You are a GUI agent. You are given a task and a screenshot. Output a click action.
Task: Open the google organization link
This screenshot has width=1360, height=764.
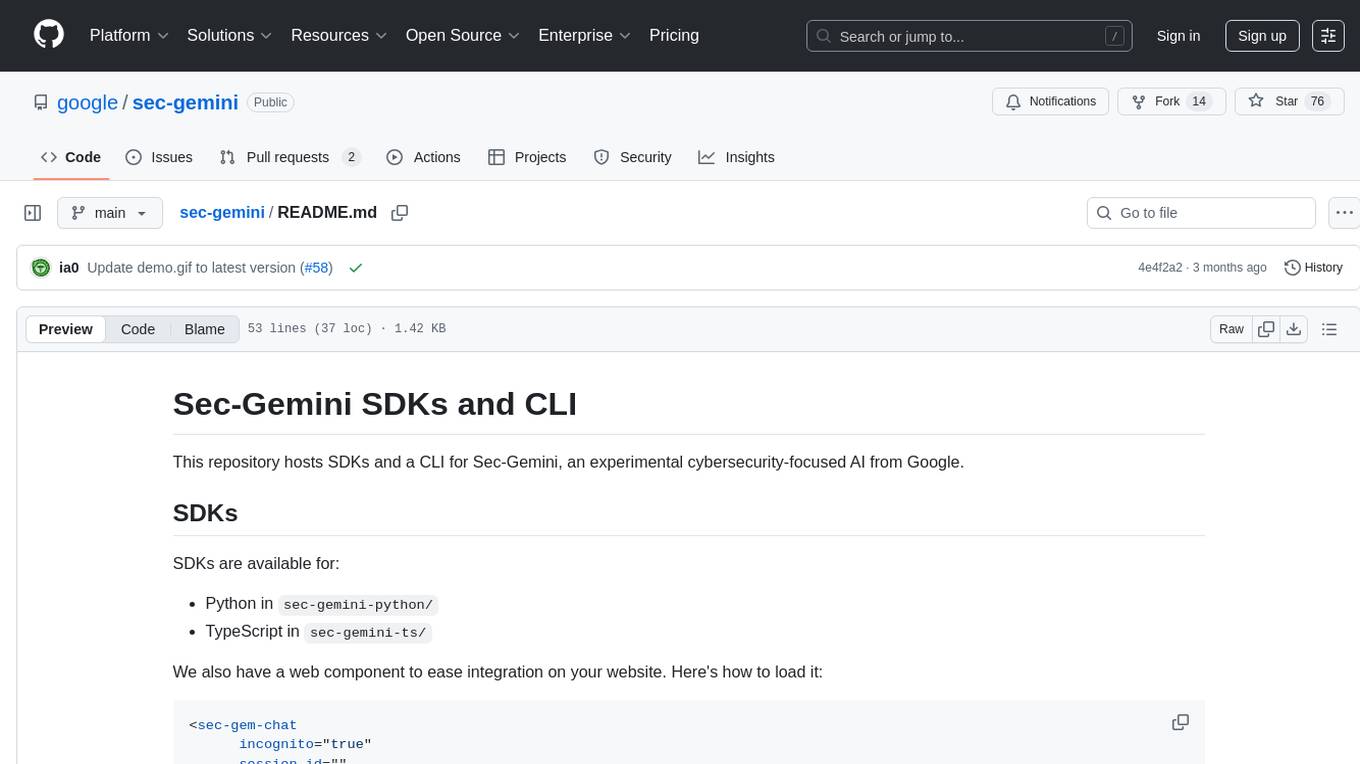point(88,102)
